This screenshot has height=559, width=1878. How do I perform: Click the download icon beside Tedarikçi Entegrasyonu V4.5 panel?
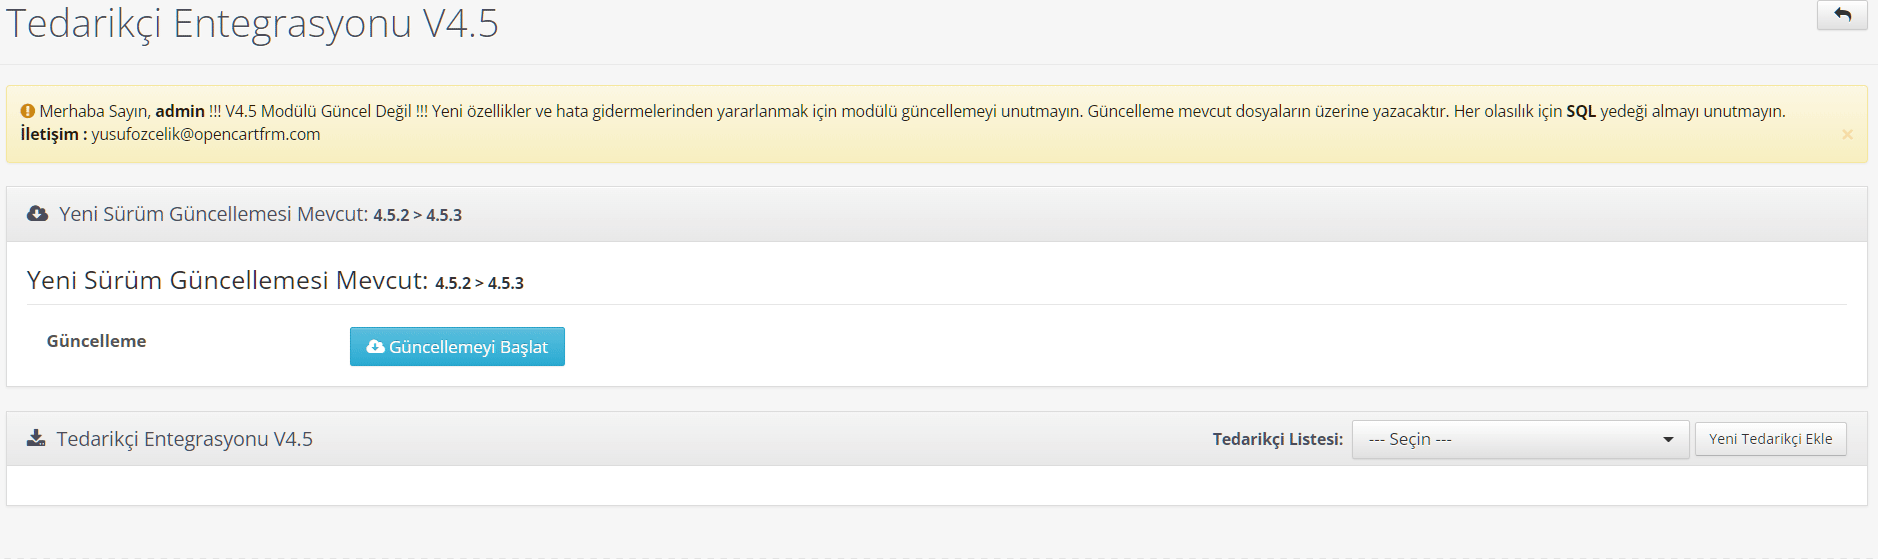[36, 438]
